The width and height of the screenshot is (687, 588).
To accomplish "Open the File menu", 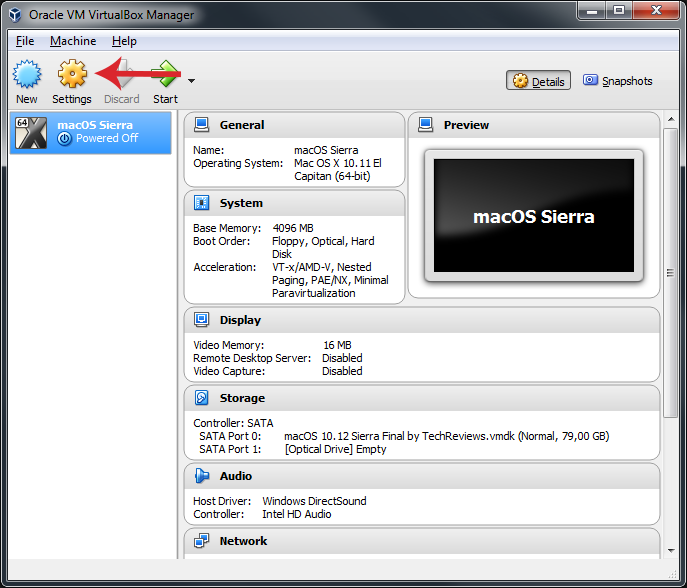I will (x=25, y=41).
